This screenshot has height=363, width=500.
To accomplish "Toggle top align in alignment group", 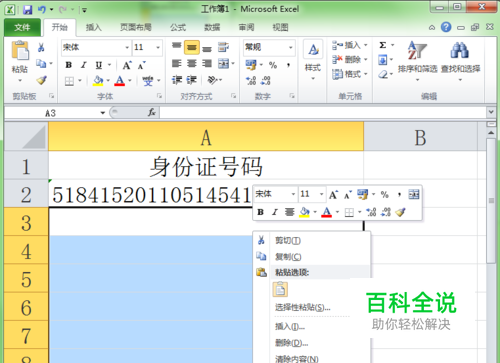I will point(176,47).
